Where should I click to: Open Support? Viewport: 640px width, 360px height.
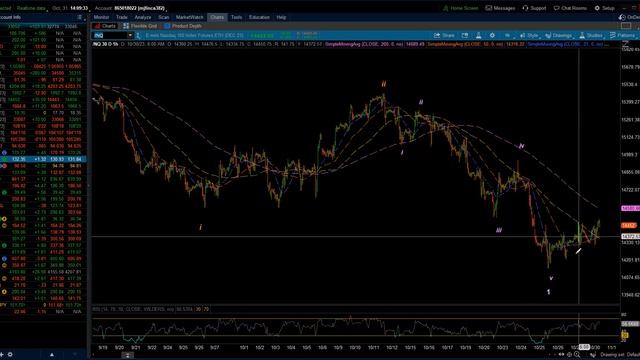point(534,8)
